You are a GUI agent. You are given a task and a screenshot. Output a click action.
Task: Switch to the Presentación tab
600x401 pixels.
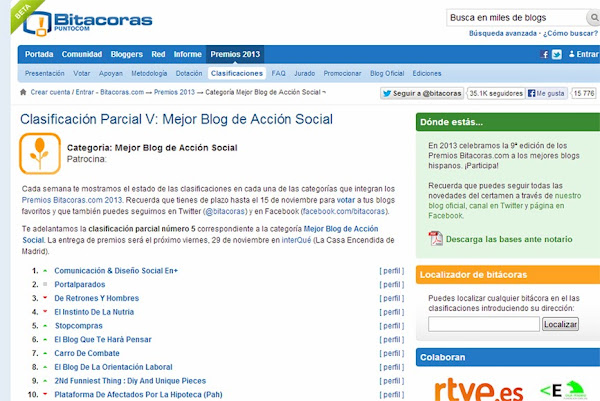click(45, 73)
